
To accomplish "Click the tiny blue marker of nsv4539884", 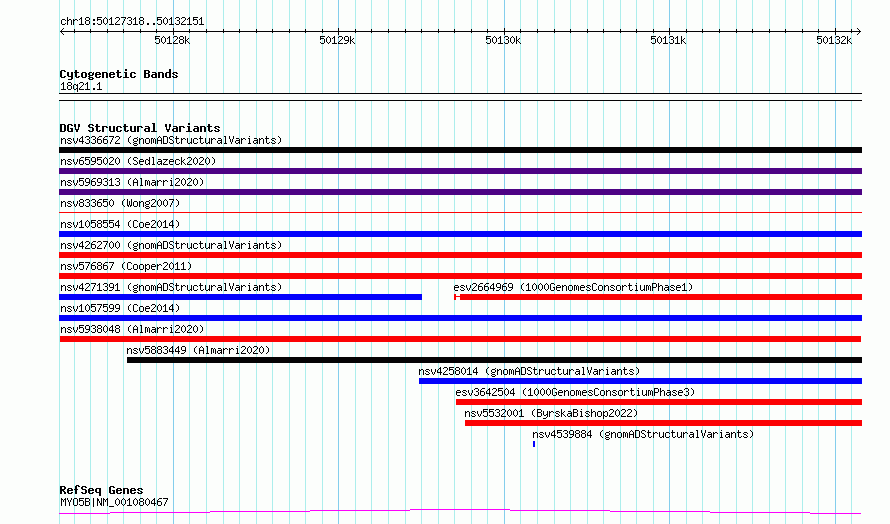I will 534,444.
